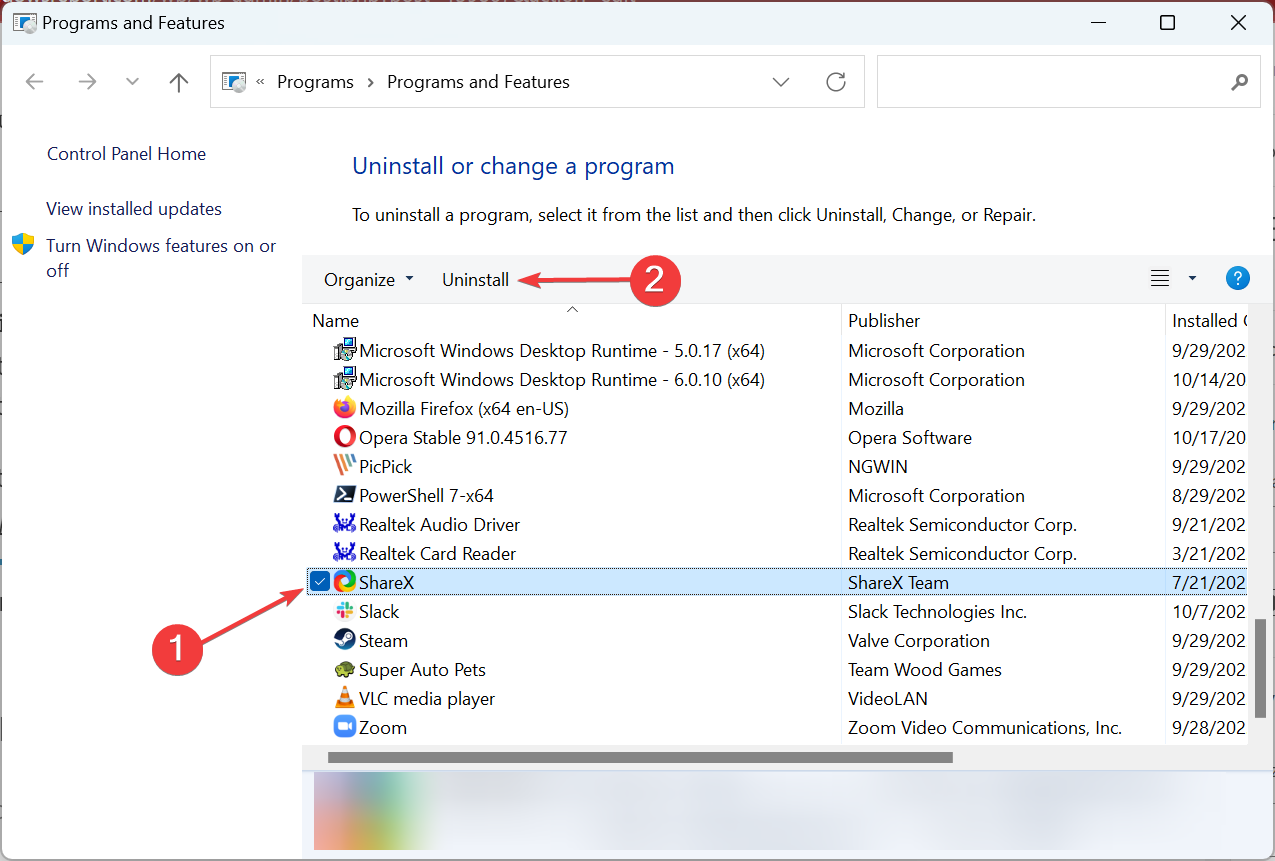
Task: Click the VLC media player cone icon
Action: pos(344,699)
